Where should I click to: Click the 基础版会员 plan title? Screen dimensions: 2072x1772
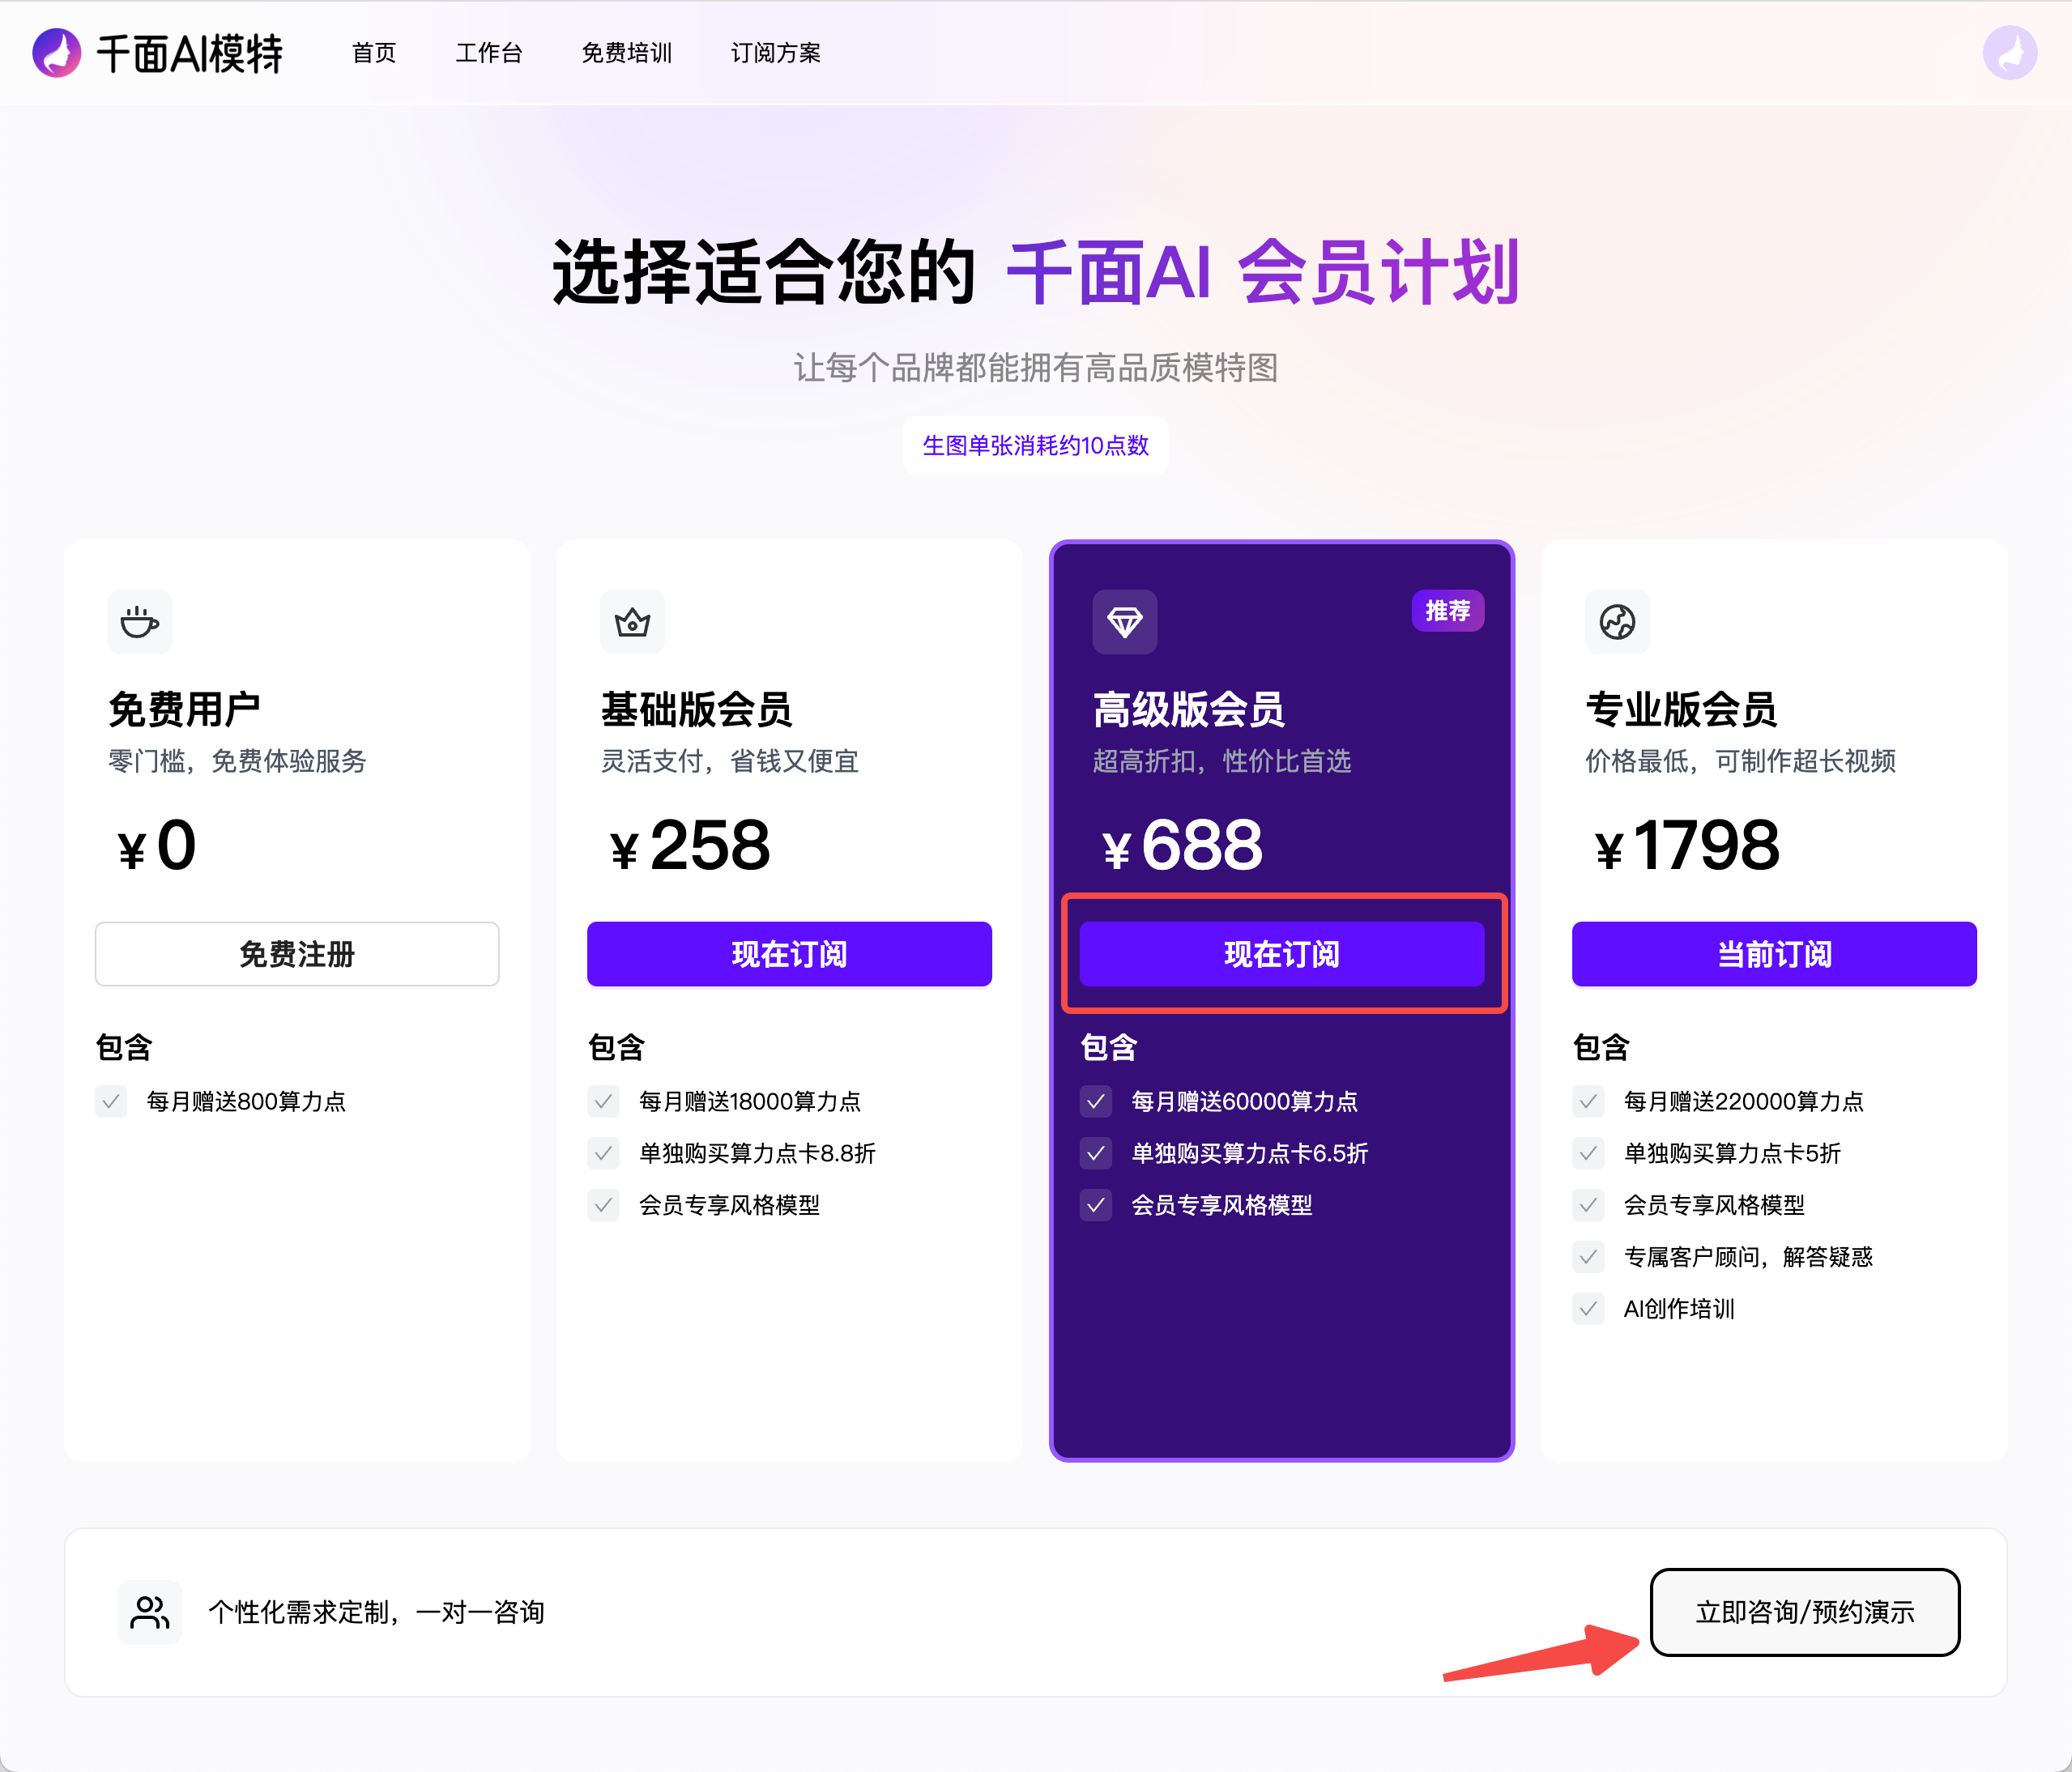(x=696, y=710)
